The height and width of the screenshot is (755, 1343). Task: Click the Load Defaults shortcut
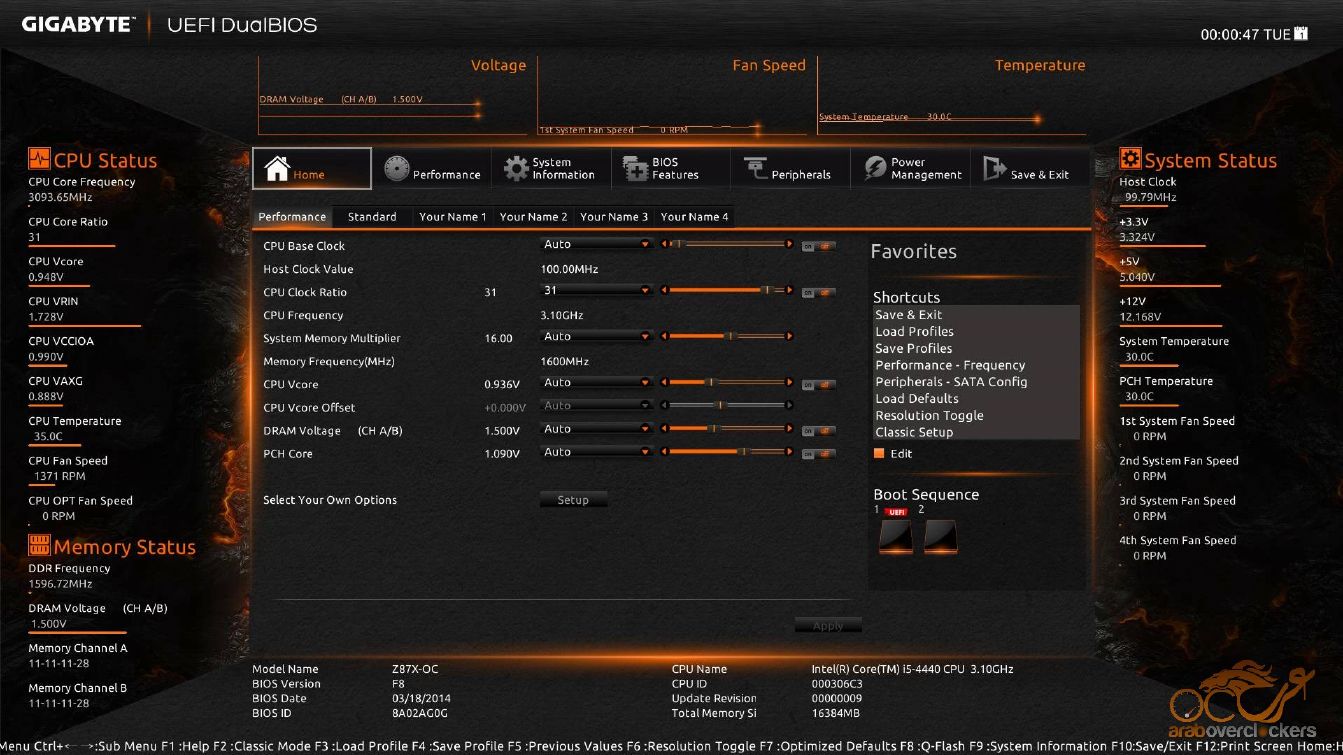tap(916, 399)
